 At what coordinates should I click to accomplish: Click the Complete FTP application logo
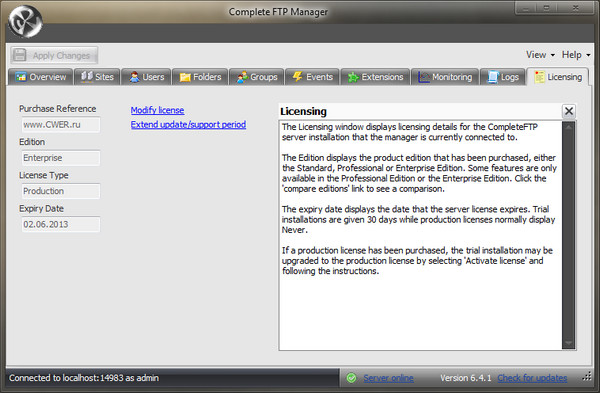[25, 21]
